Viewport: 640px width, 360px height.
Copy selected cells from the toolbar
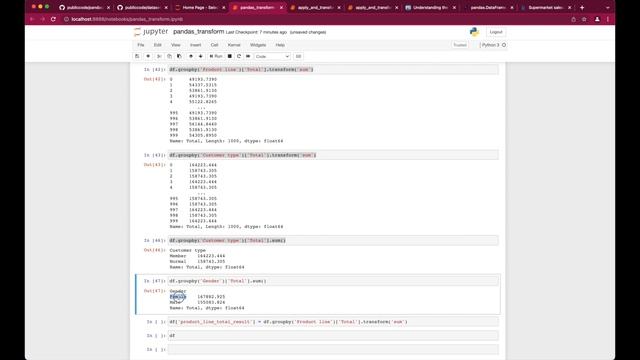[x=169, y=56]
